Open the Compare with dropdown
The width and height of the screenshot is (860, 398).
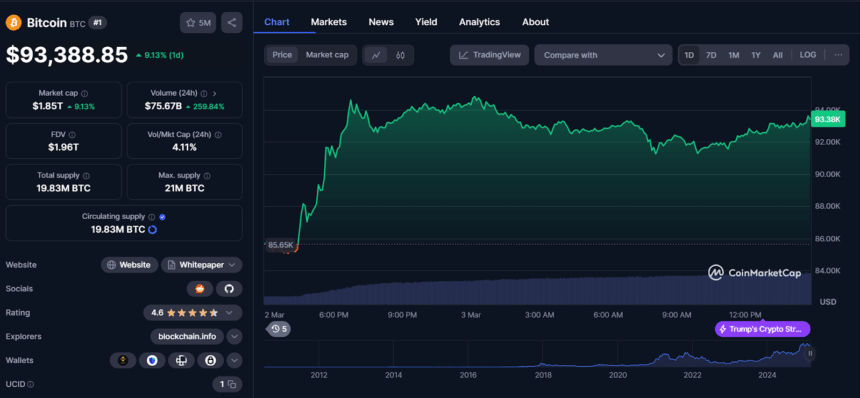pos(603,55)
